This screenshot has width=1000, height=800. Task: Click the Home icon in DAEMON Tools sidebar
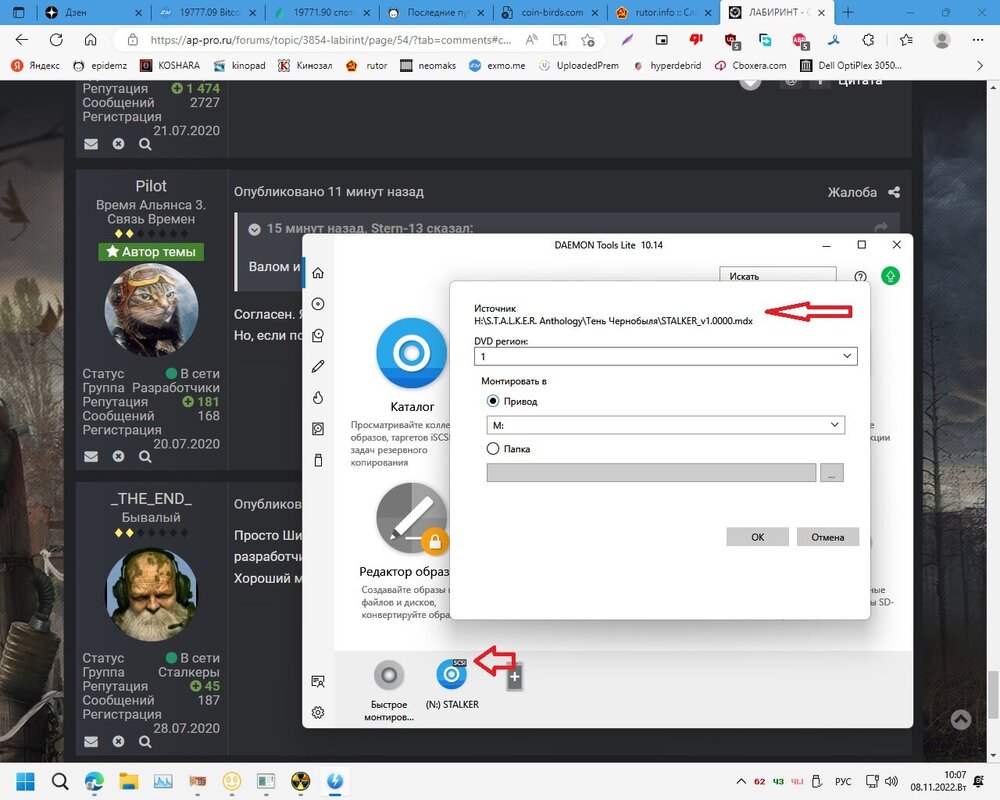(x=318, y=273)
